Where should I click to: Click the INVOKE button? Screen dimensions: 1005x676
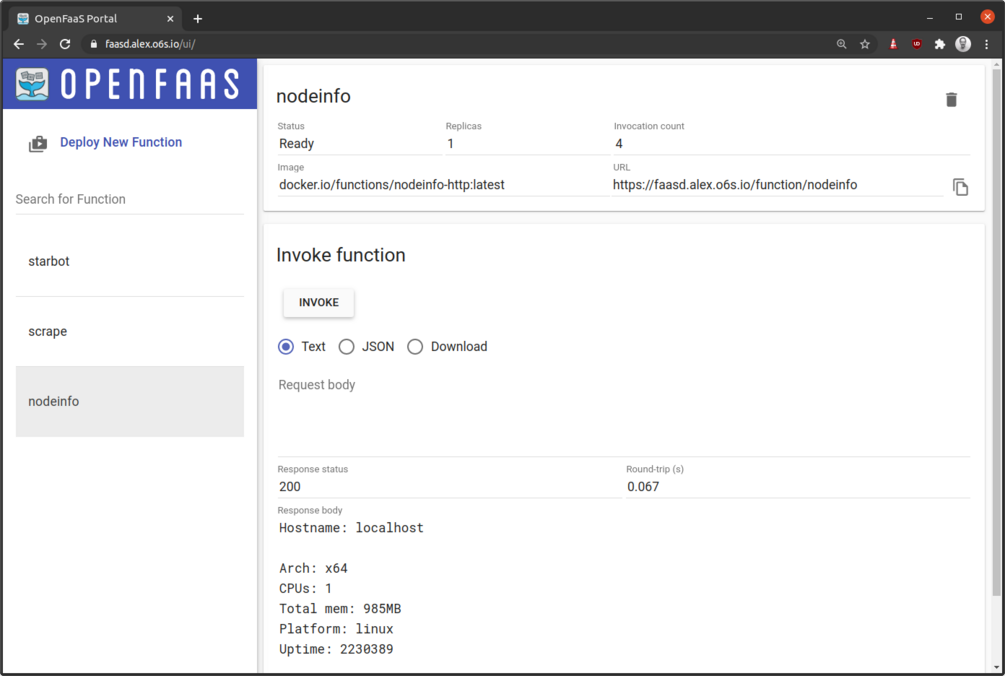(x=319, y=302)
